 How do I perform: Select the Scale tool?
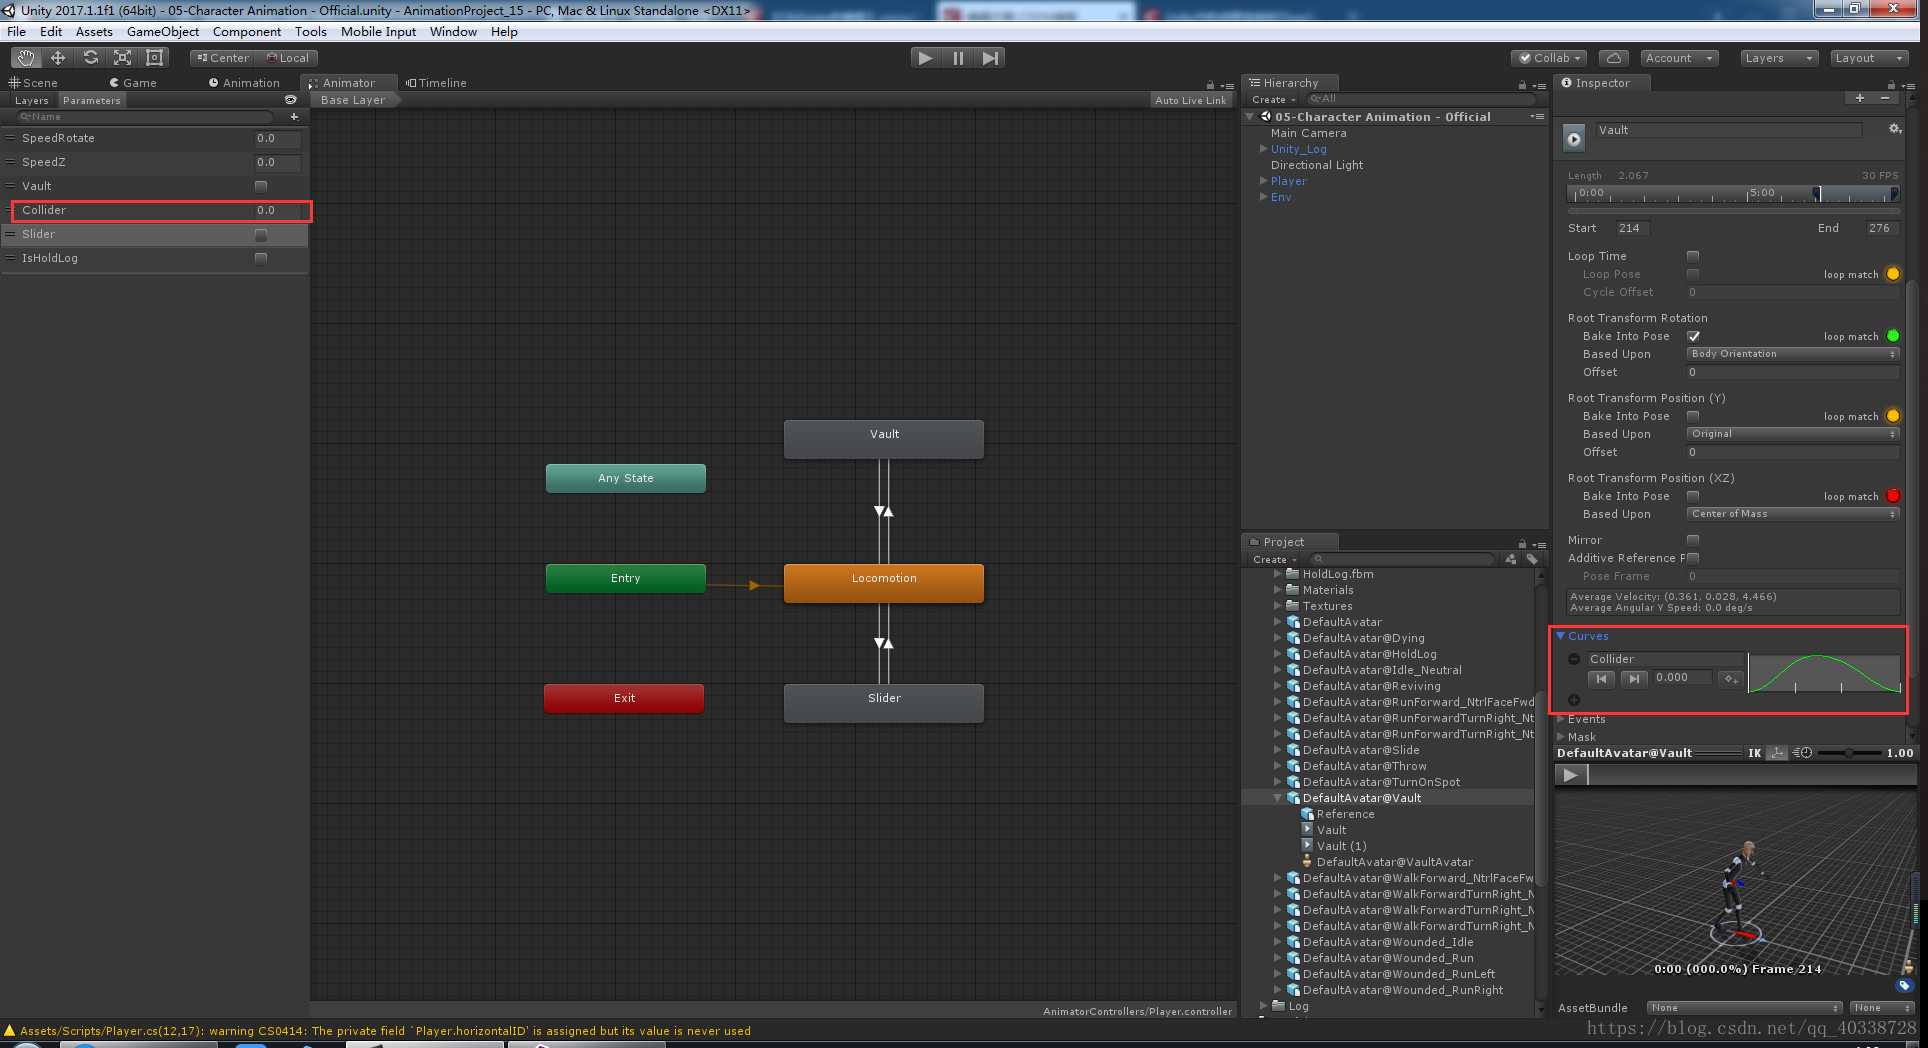[x=122, y=58]
